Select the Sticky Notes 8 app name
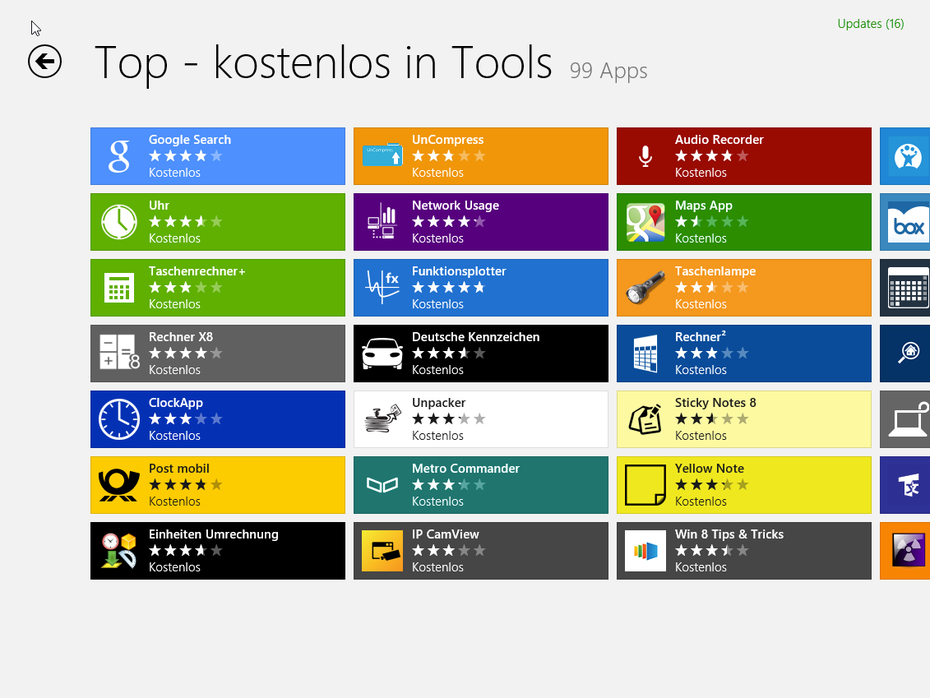 (715, 403)
